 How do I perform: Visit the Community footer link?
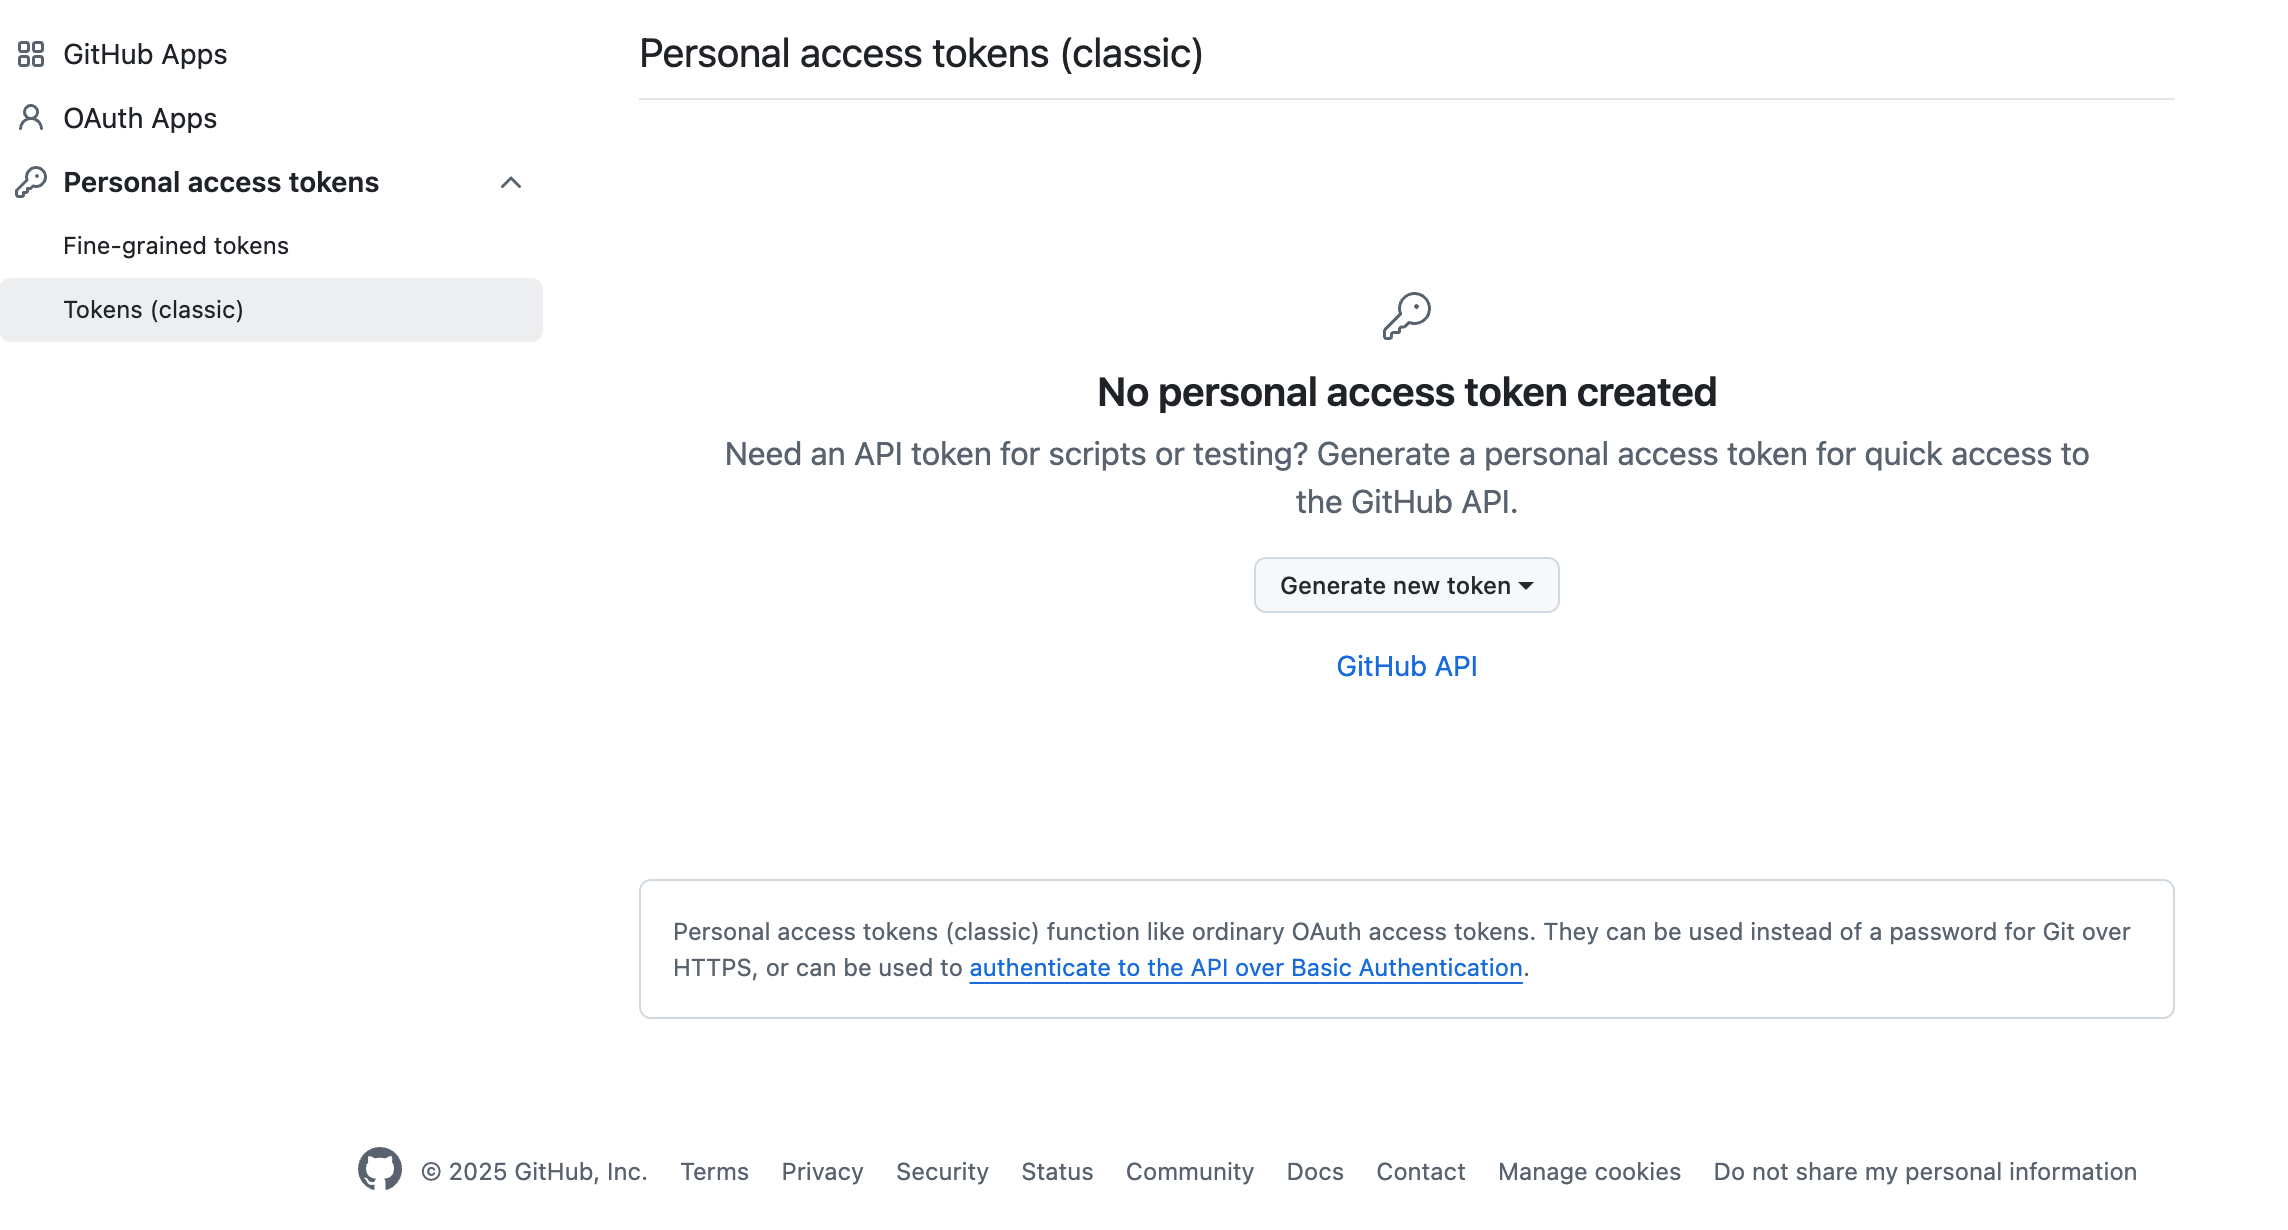coord(1189,1171)
